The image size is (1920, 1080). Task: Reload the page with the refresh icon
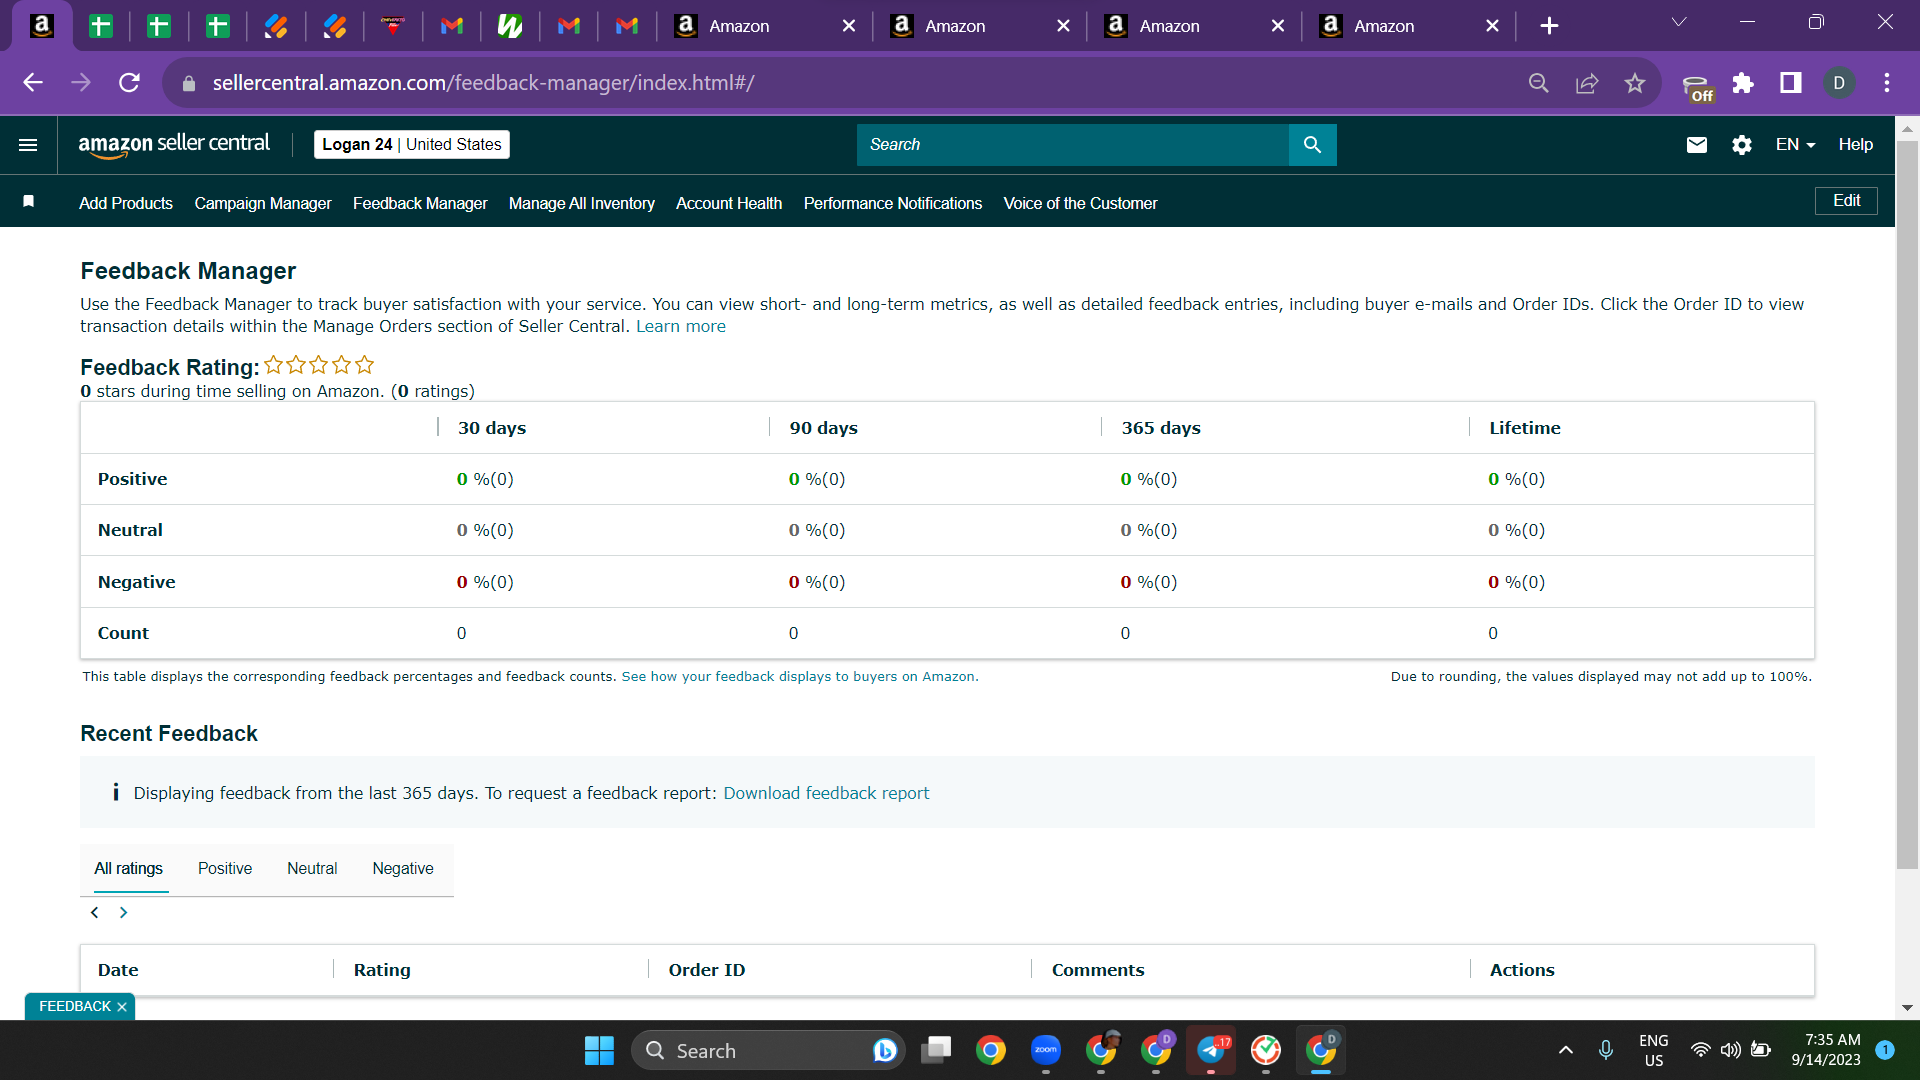pyautogui.click(x=129, y=83)
